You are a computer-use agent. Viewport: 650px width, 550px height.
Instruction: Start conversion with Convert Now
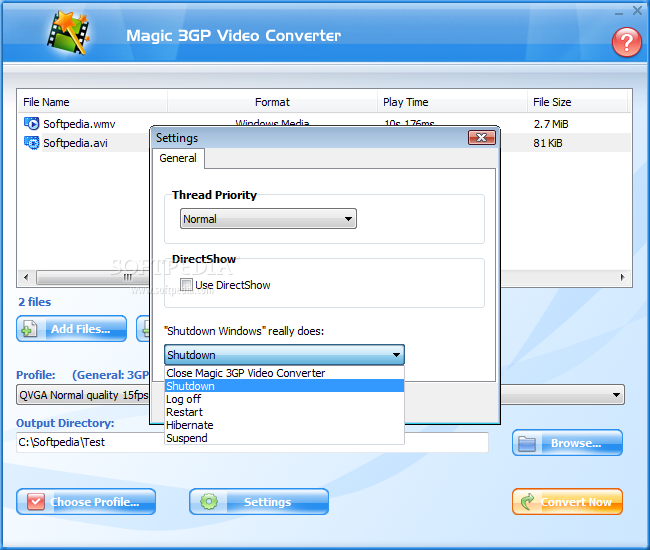(567, 502)
